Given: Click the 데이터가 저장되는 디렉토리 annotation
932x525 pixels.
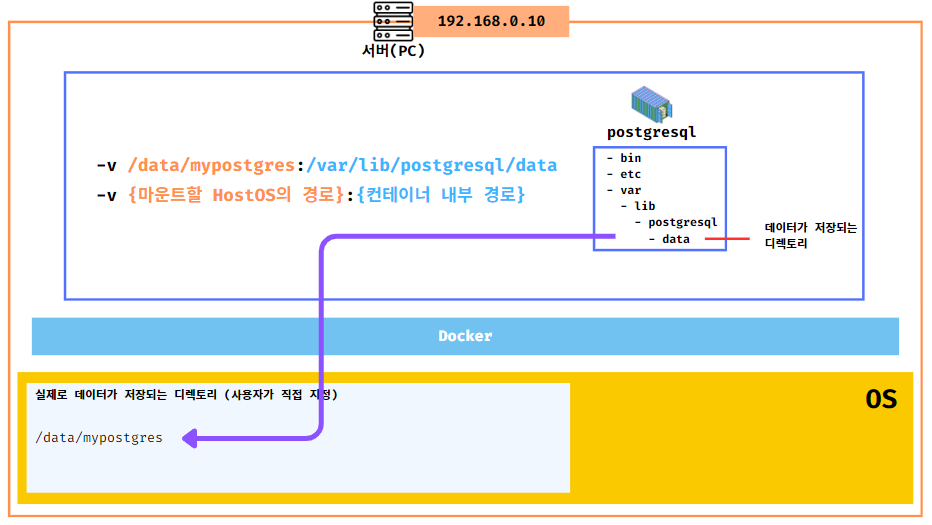Looking at the screenshot, I should click(x=810, y=235).
